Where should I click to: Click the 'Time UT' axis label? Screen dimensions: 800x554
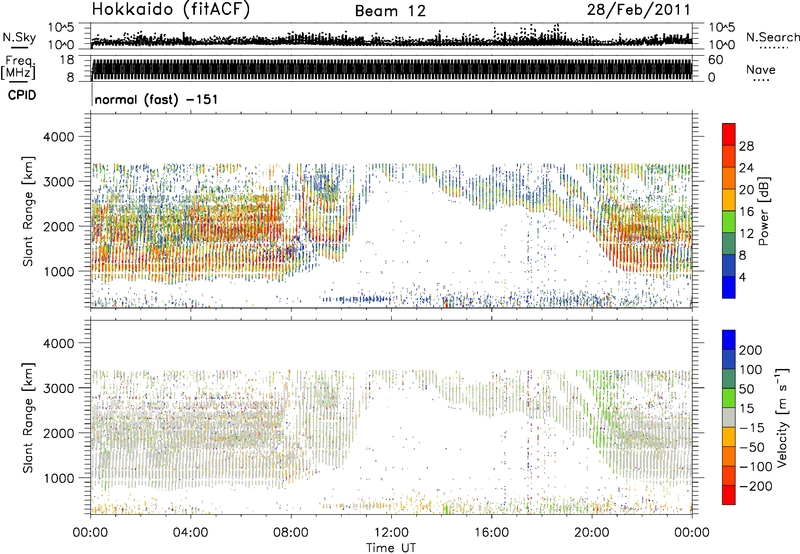pyautogui.click(x=391, y=548)
